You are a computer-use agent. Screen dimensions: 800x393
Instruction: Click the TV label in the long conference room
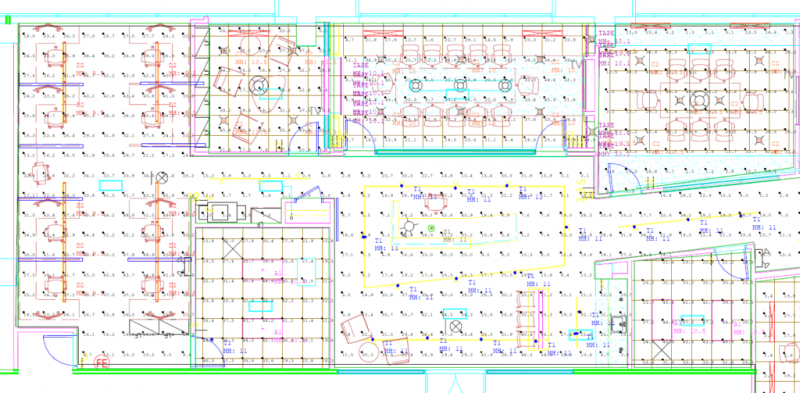pyautogui.click(x=577, y=65)
